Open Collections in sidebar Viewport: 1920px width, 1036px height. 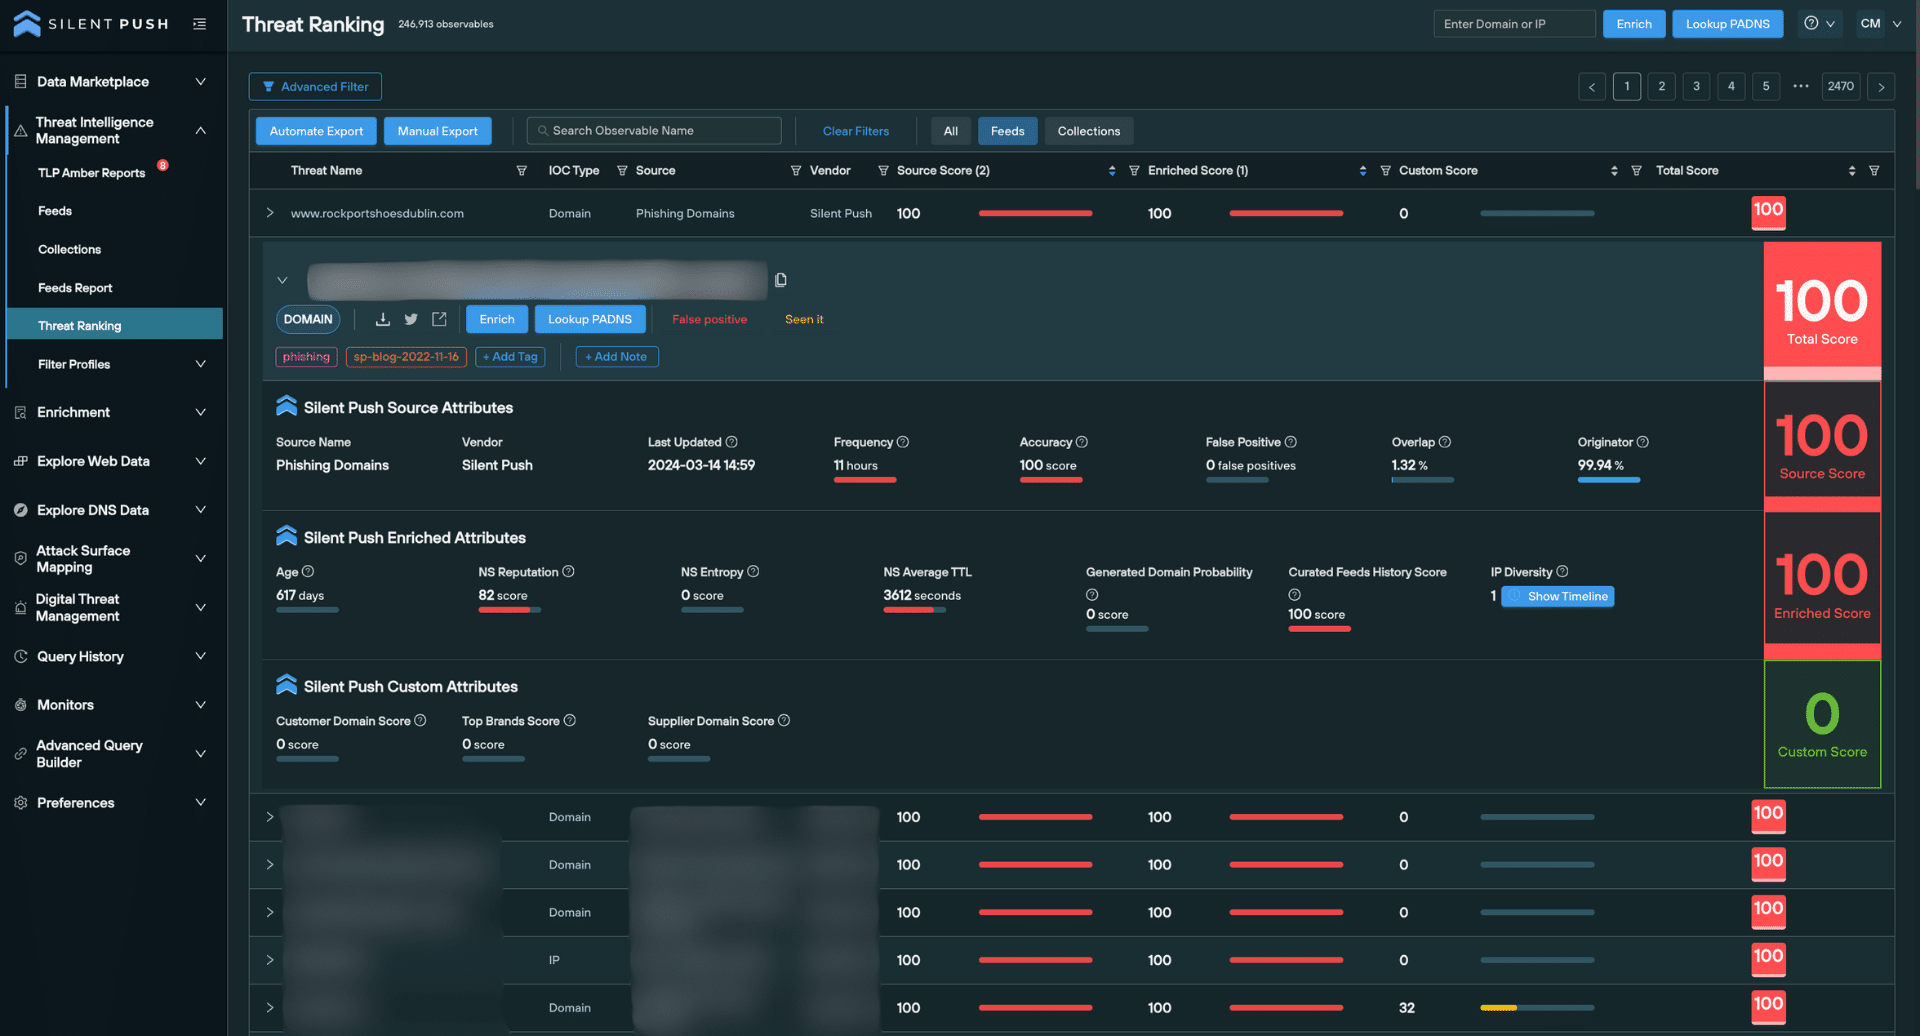[69, 249]
